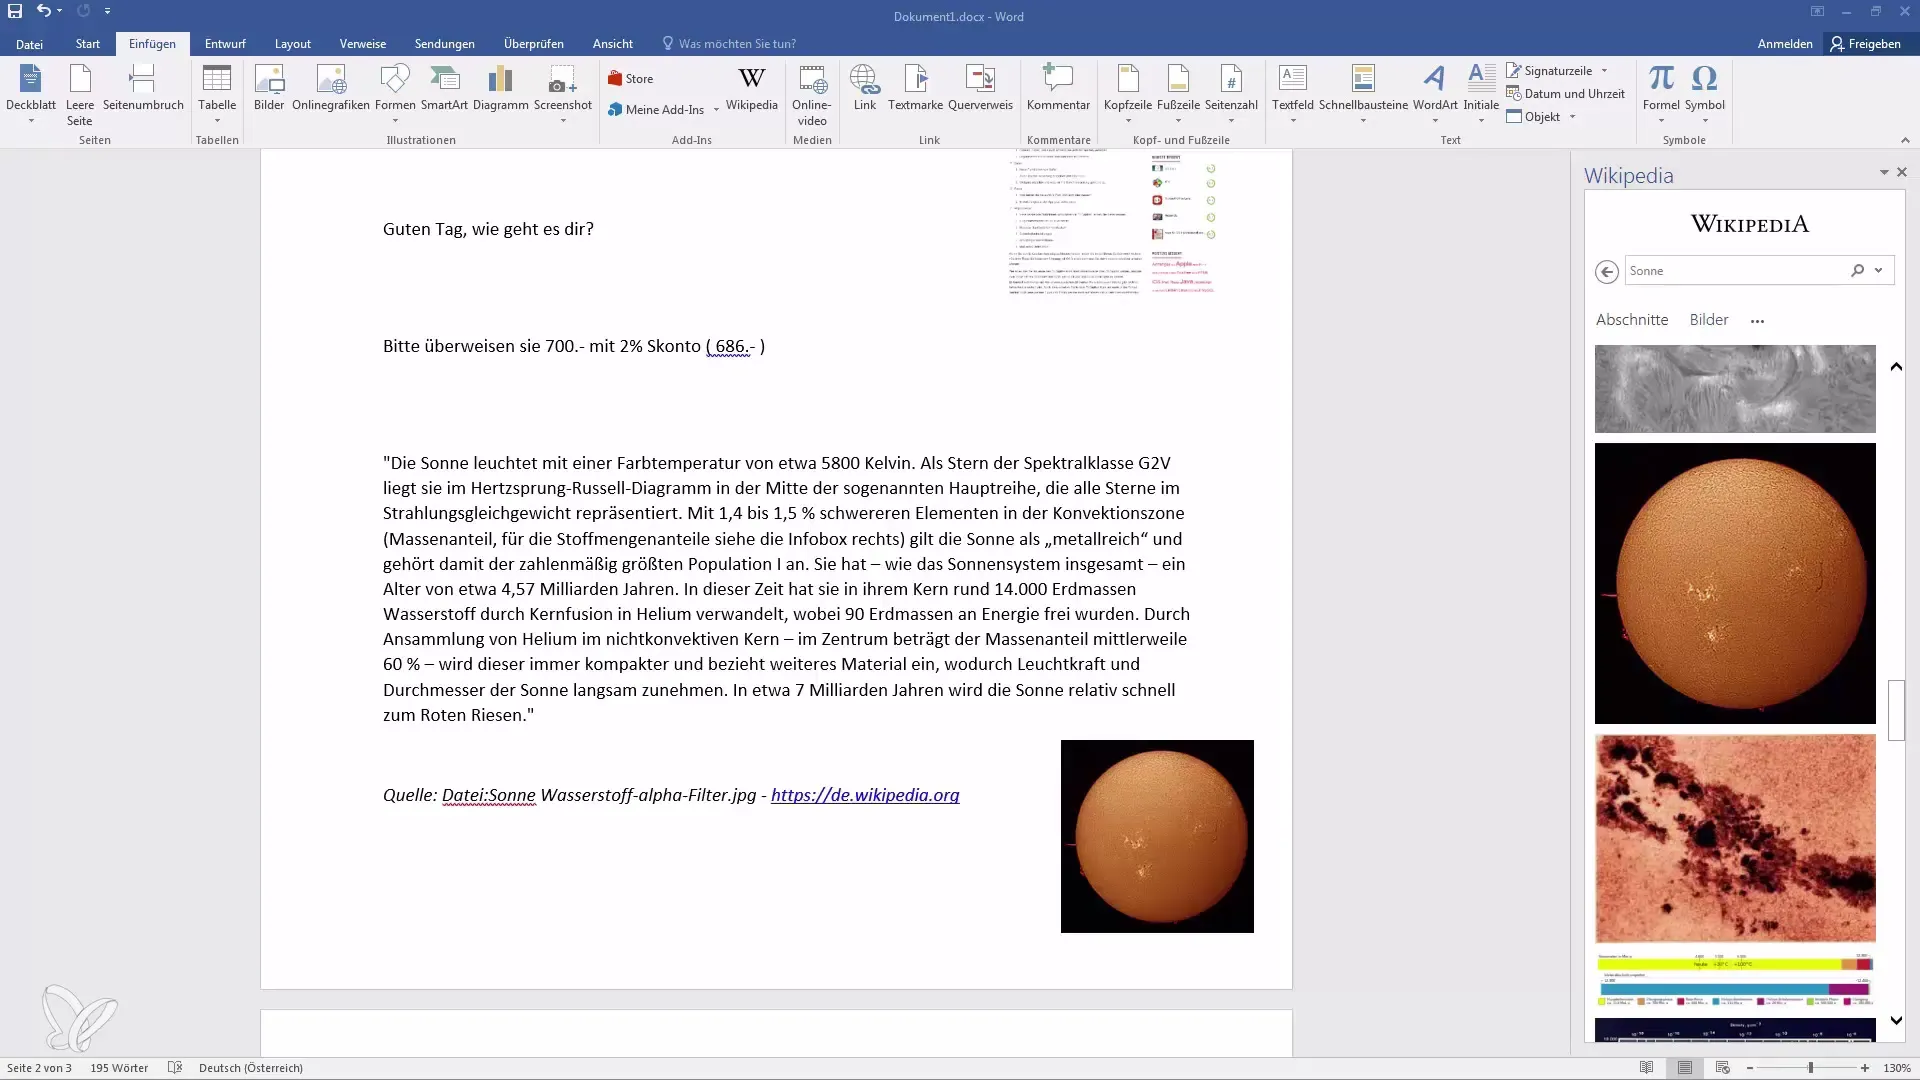The width and height of the screenshot is (1920, 1080).
Task: Switch to print layout view
Action: tap(1685, 1068)
